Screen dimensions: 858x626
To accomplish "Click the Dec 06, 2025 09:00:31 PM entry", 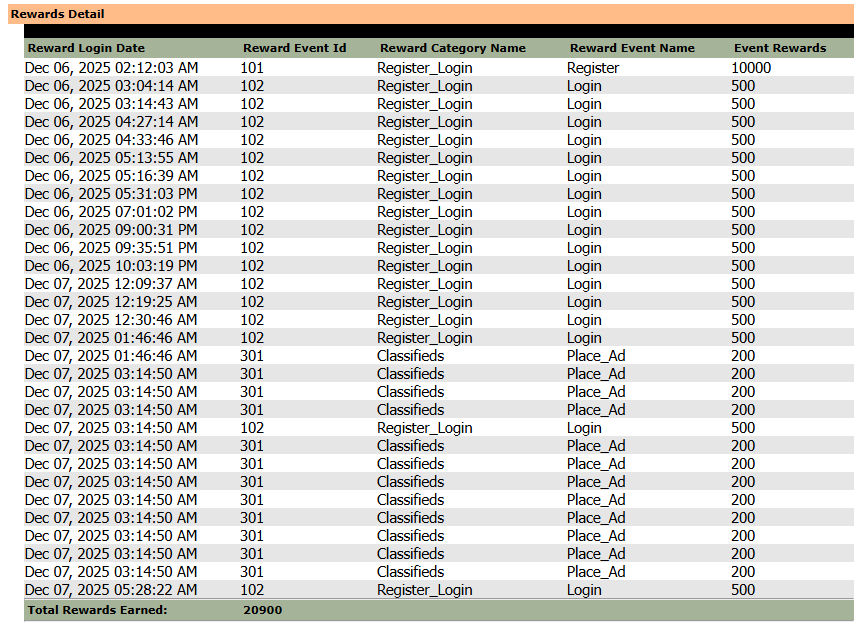I will (x=111, y=230).
